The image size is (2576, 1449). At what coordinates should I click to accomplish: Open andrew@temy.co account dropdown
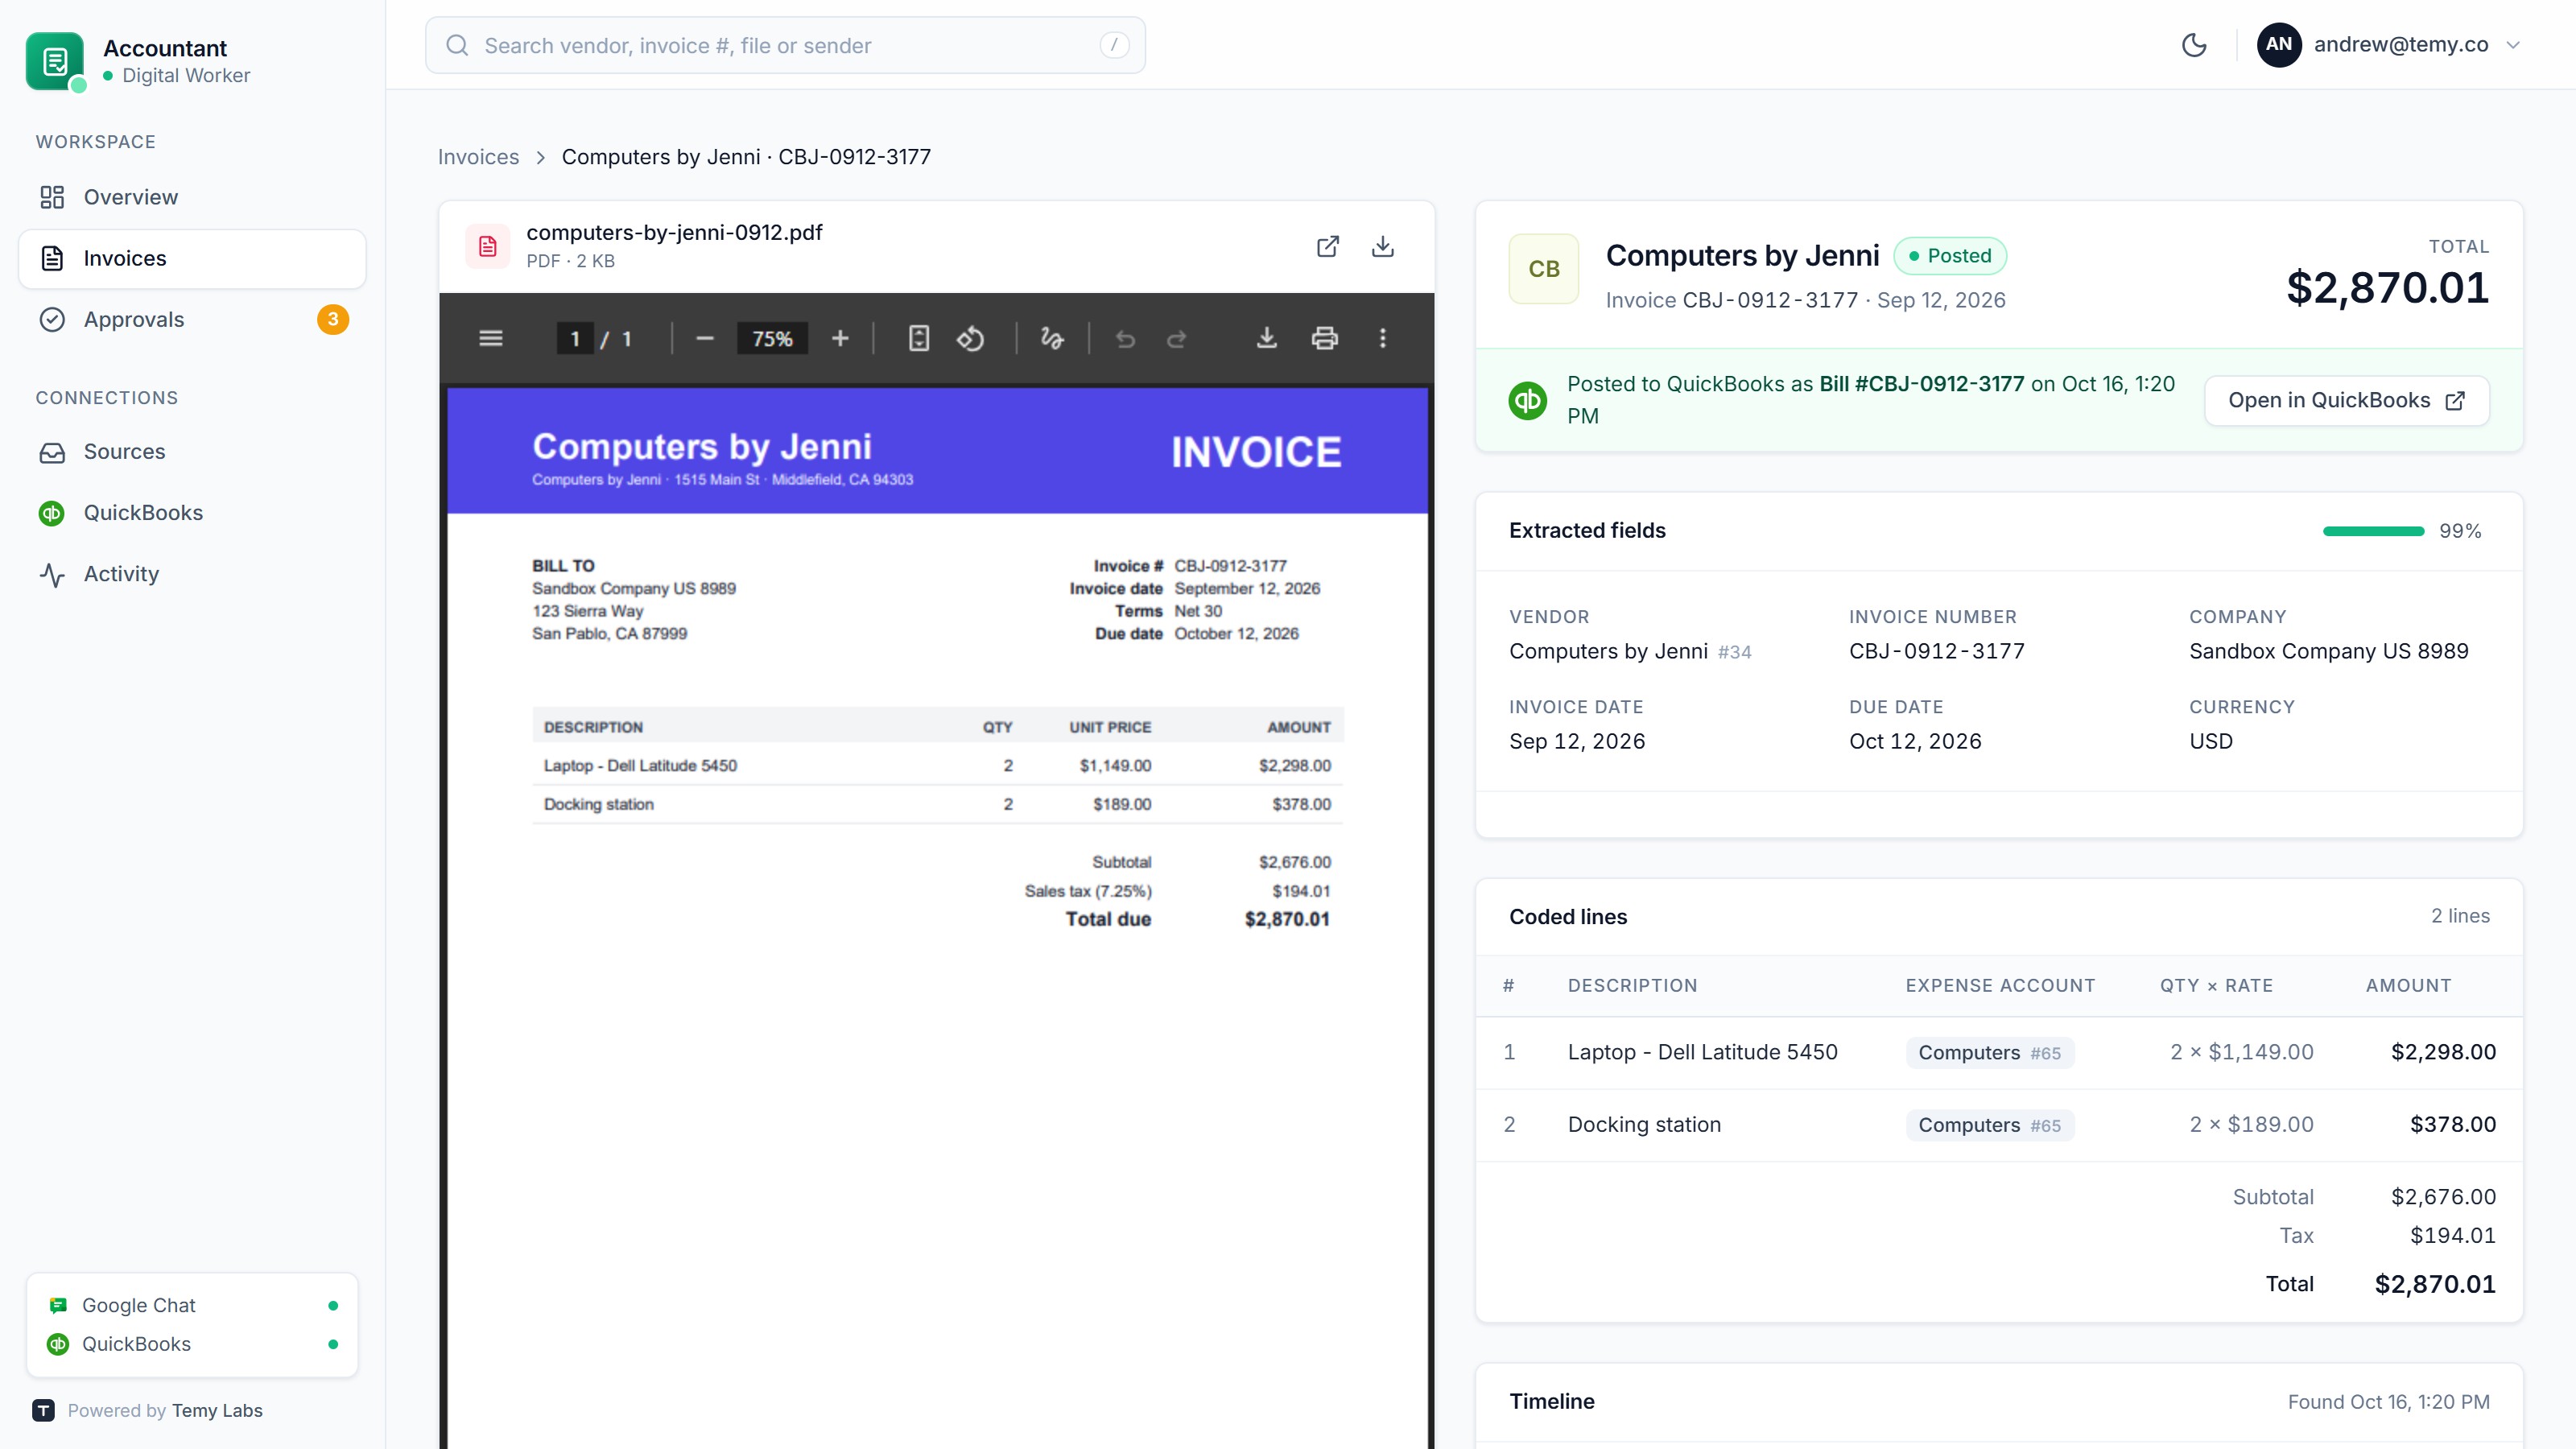point(2390,45)
